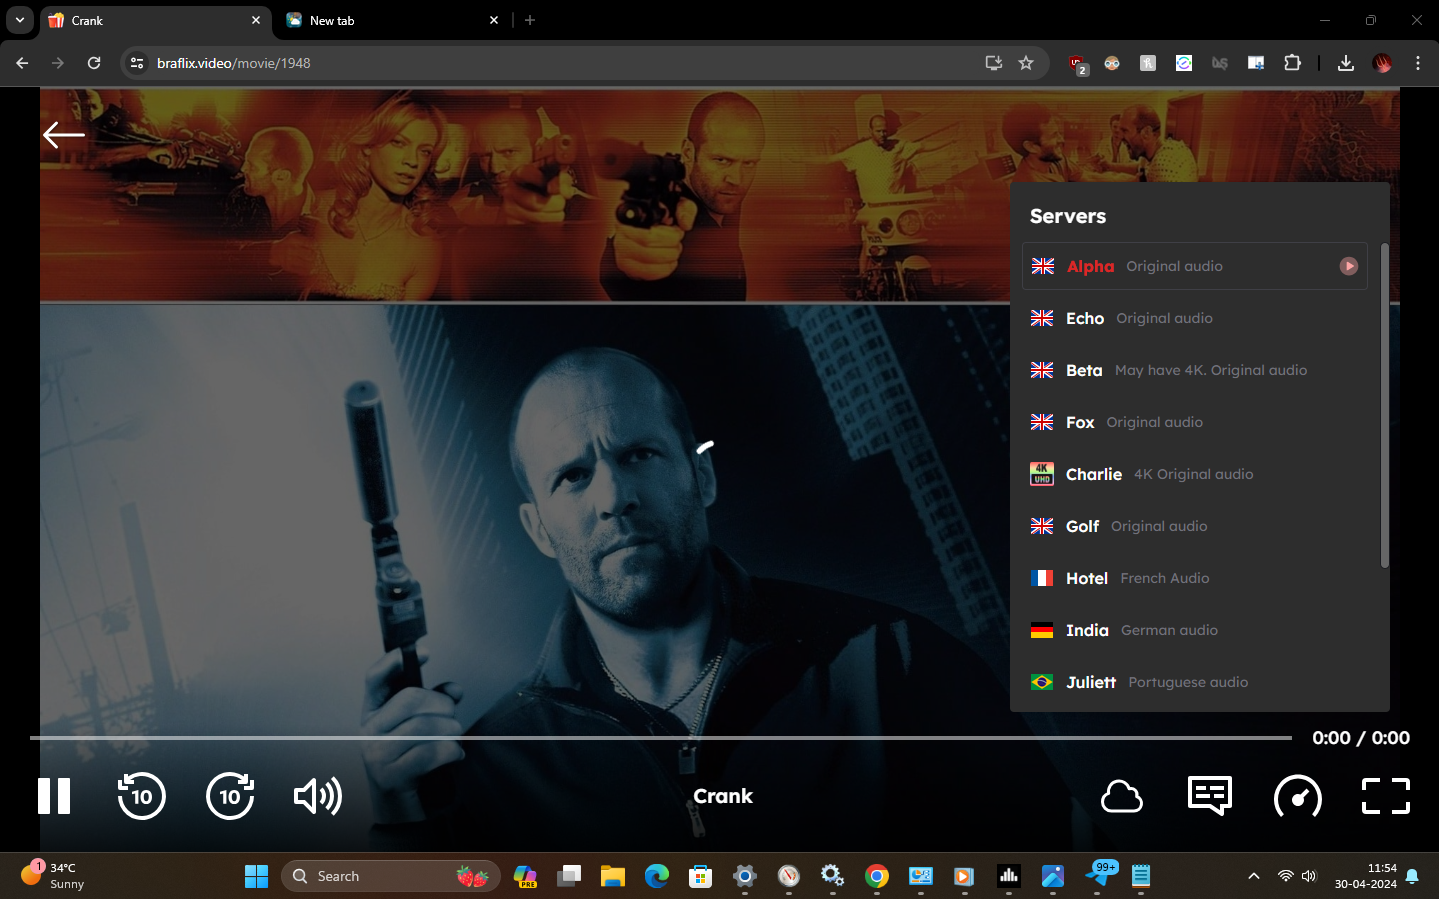
Task: Mute the player volume
Action: [x=318, y=796]
